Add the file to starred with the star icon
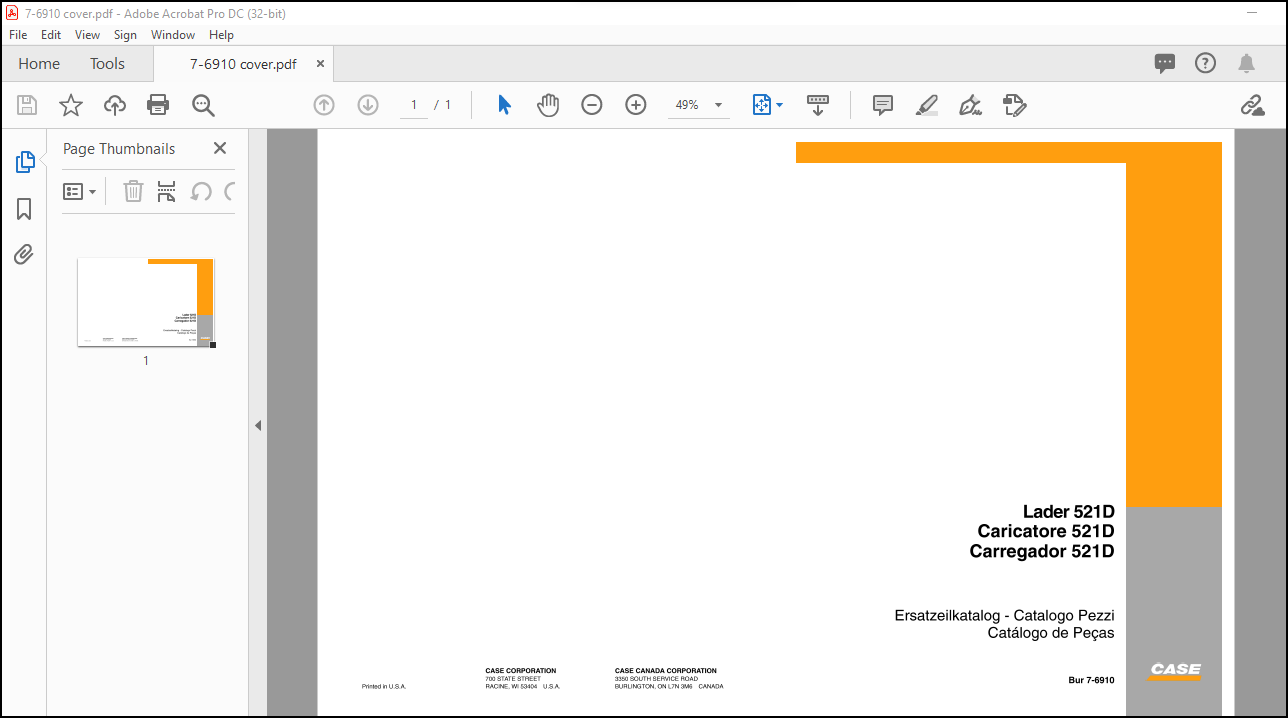Viewport: 1288px width, 718px height. pyautogui.click(x=71, y=105)
